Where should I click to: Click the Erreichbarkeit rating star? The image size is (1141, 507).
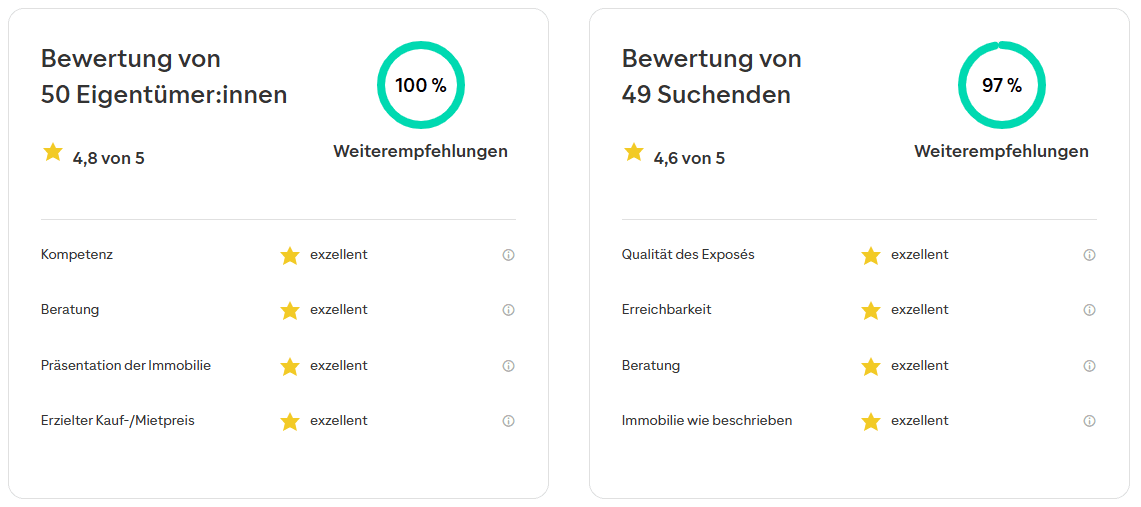pyautogui.click(x=871, y=311)
